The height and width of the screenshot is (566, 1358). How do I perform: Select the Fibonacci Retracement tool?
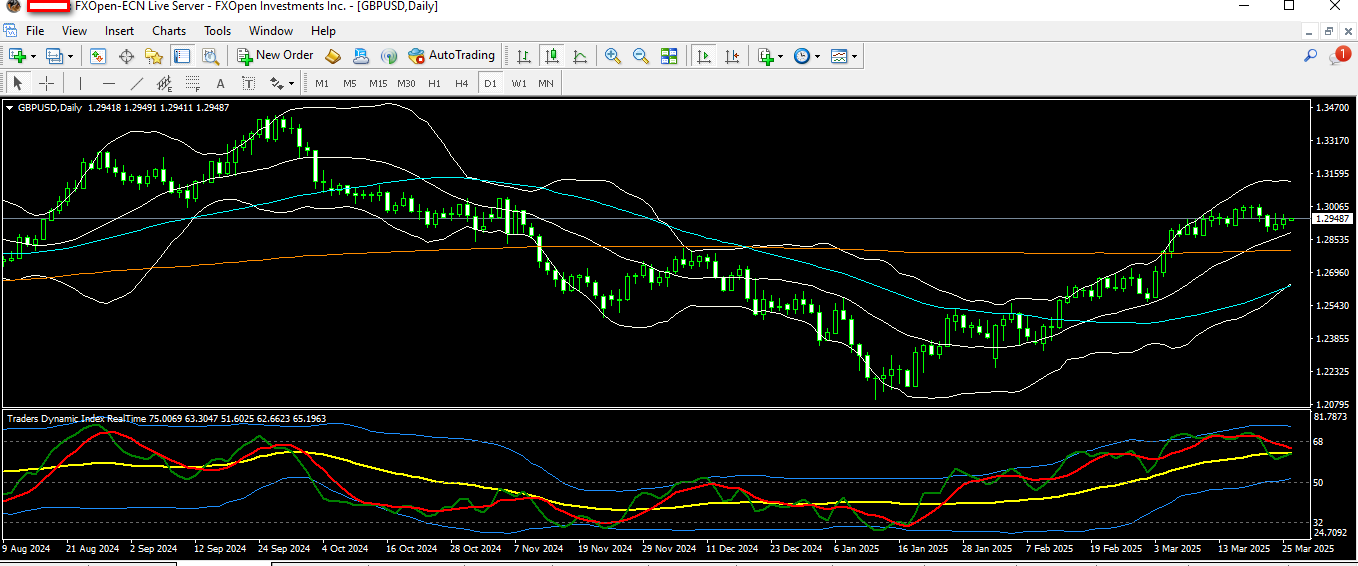click(192, 83)
